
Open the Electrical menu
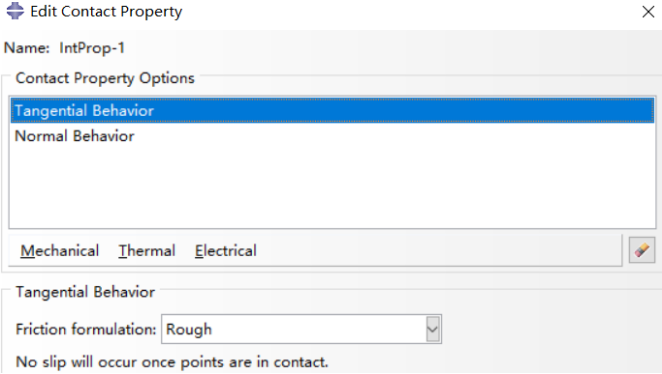click(x=225, y=251)
